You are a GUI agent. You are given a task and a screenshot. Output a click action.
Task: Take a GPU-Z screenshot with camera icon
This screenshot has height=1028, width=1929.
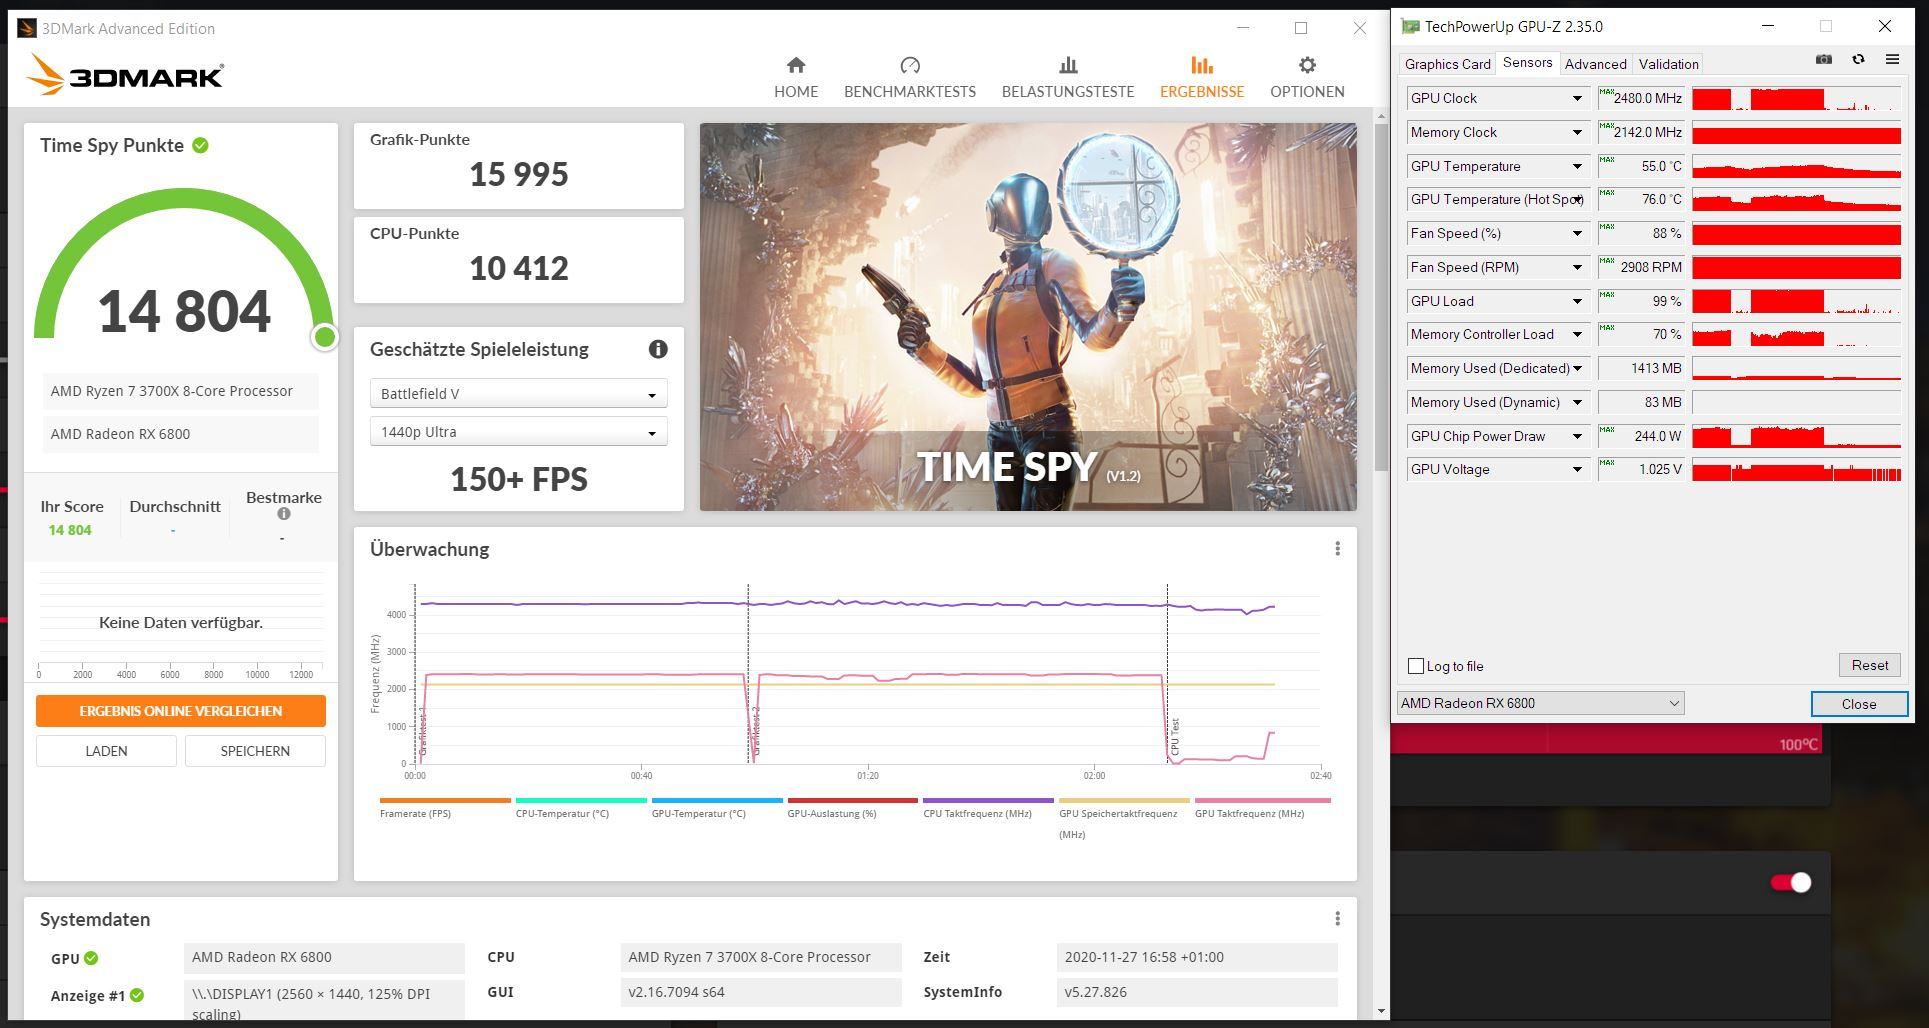coord(1824,60)
